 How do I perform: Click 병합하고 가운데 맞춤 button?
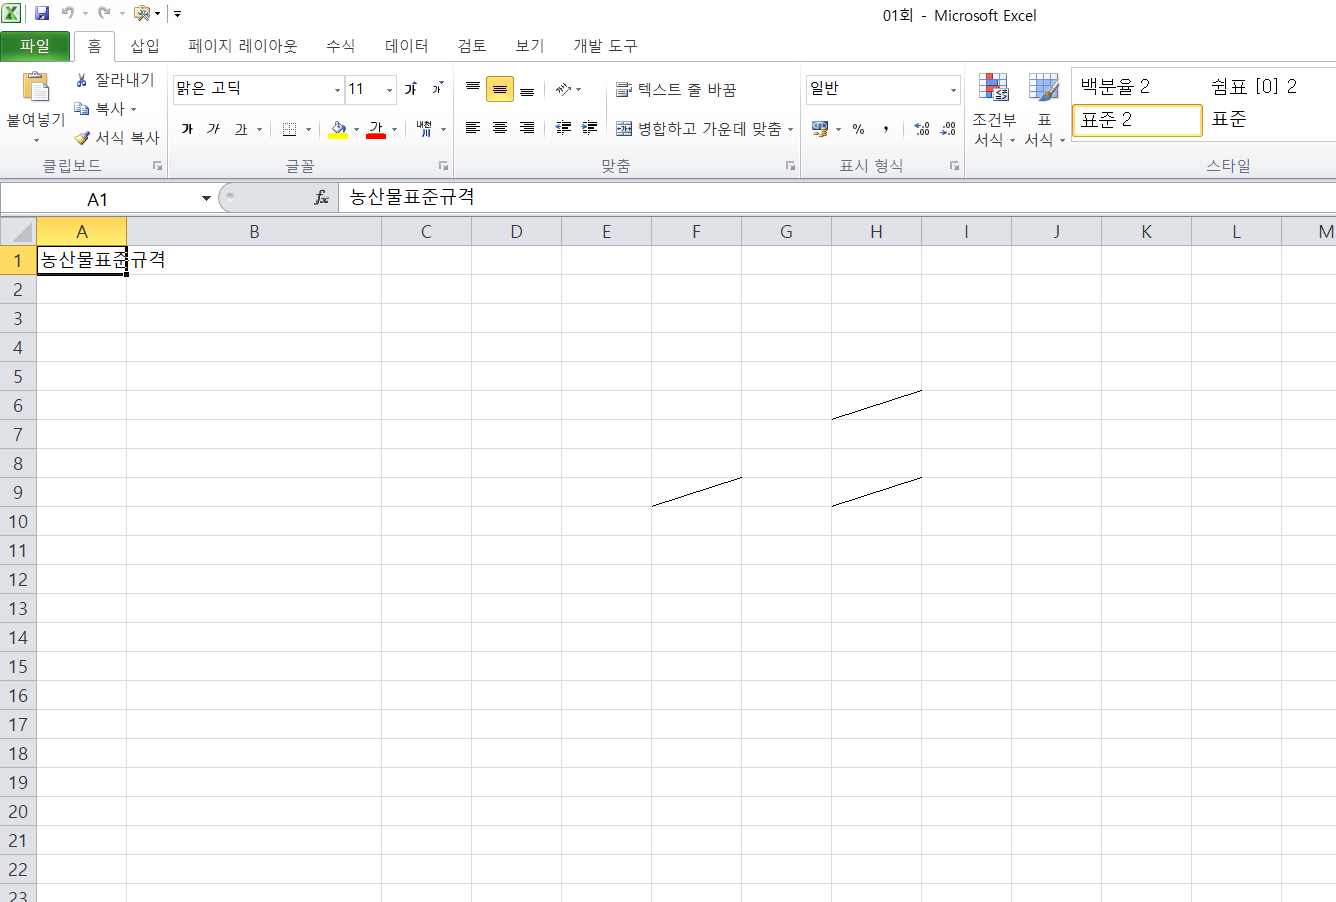click(x=699, y=129)
